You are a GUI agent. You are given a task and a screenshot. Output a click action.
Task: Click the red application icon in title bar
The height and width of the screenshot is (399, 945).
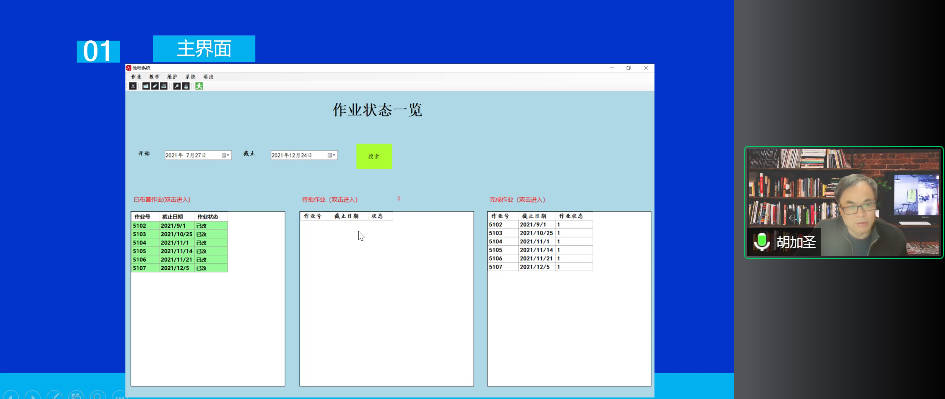pos(128,68)
